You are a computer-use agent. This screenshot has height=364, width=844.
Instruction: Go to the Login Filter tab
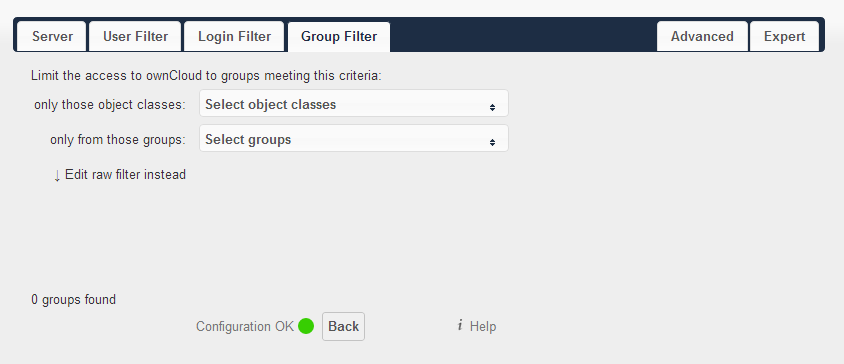[234, 37]
